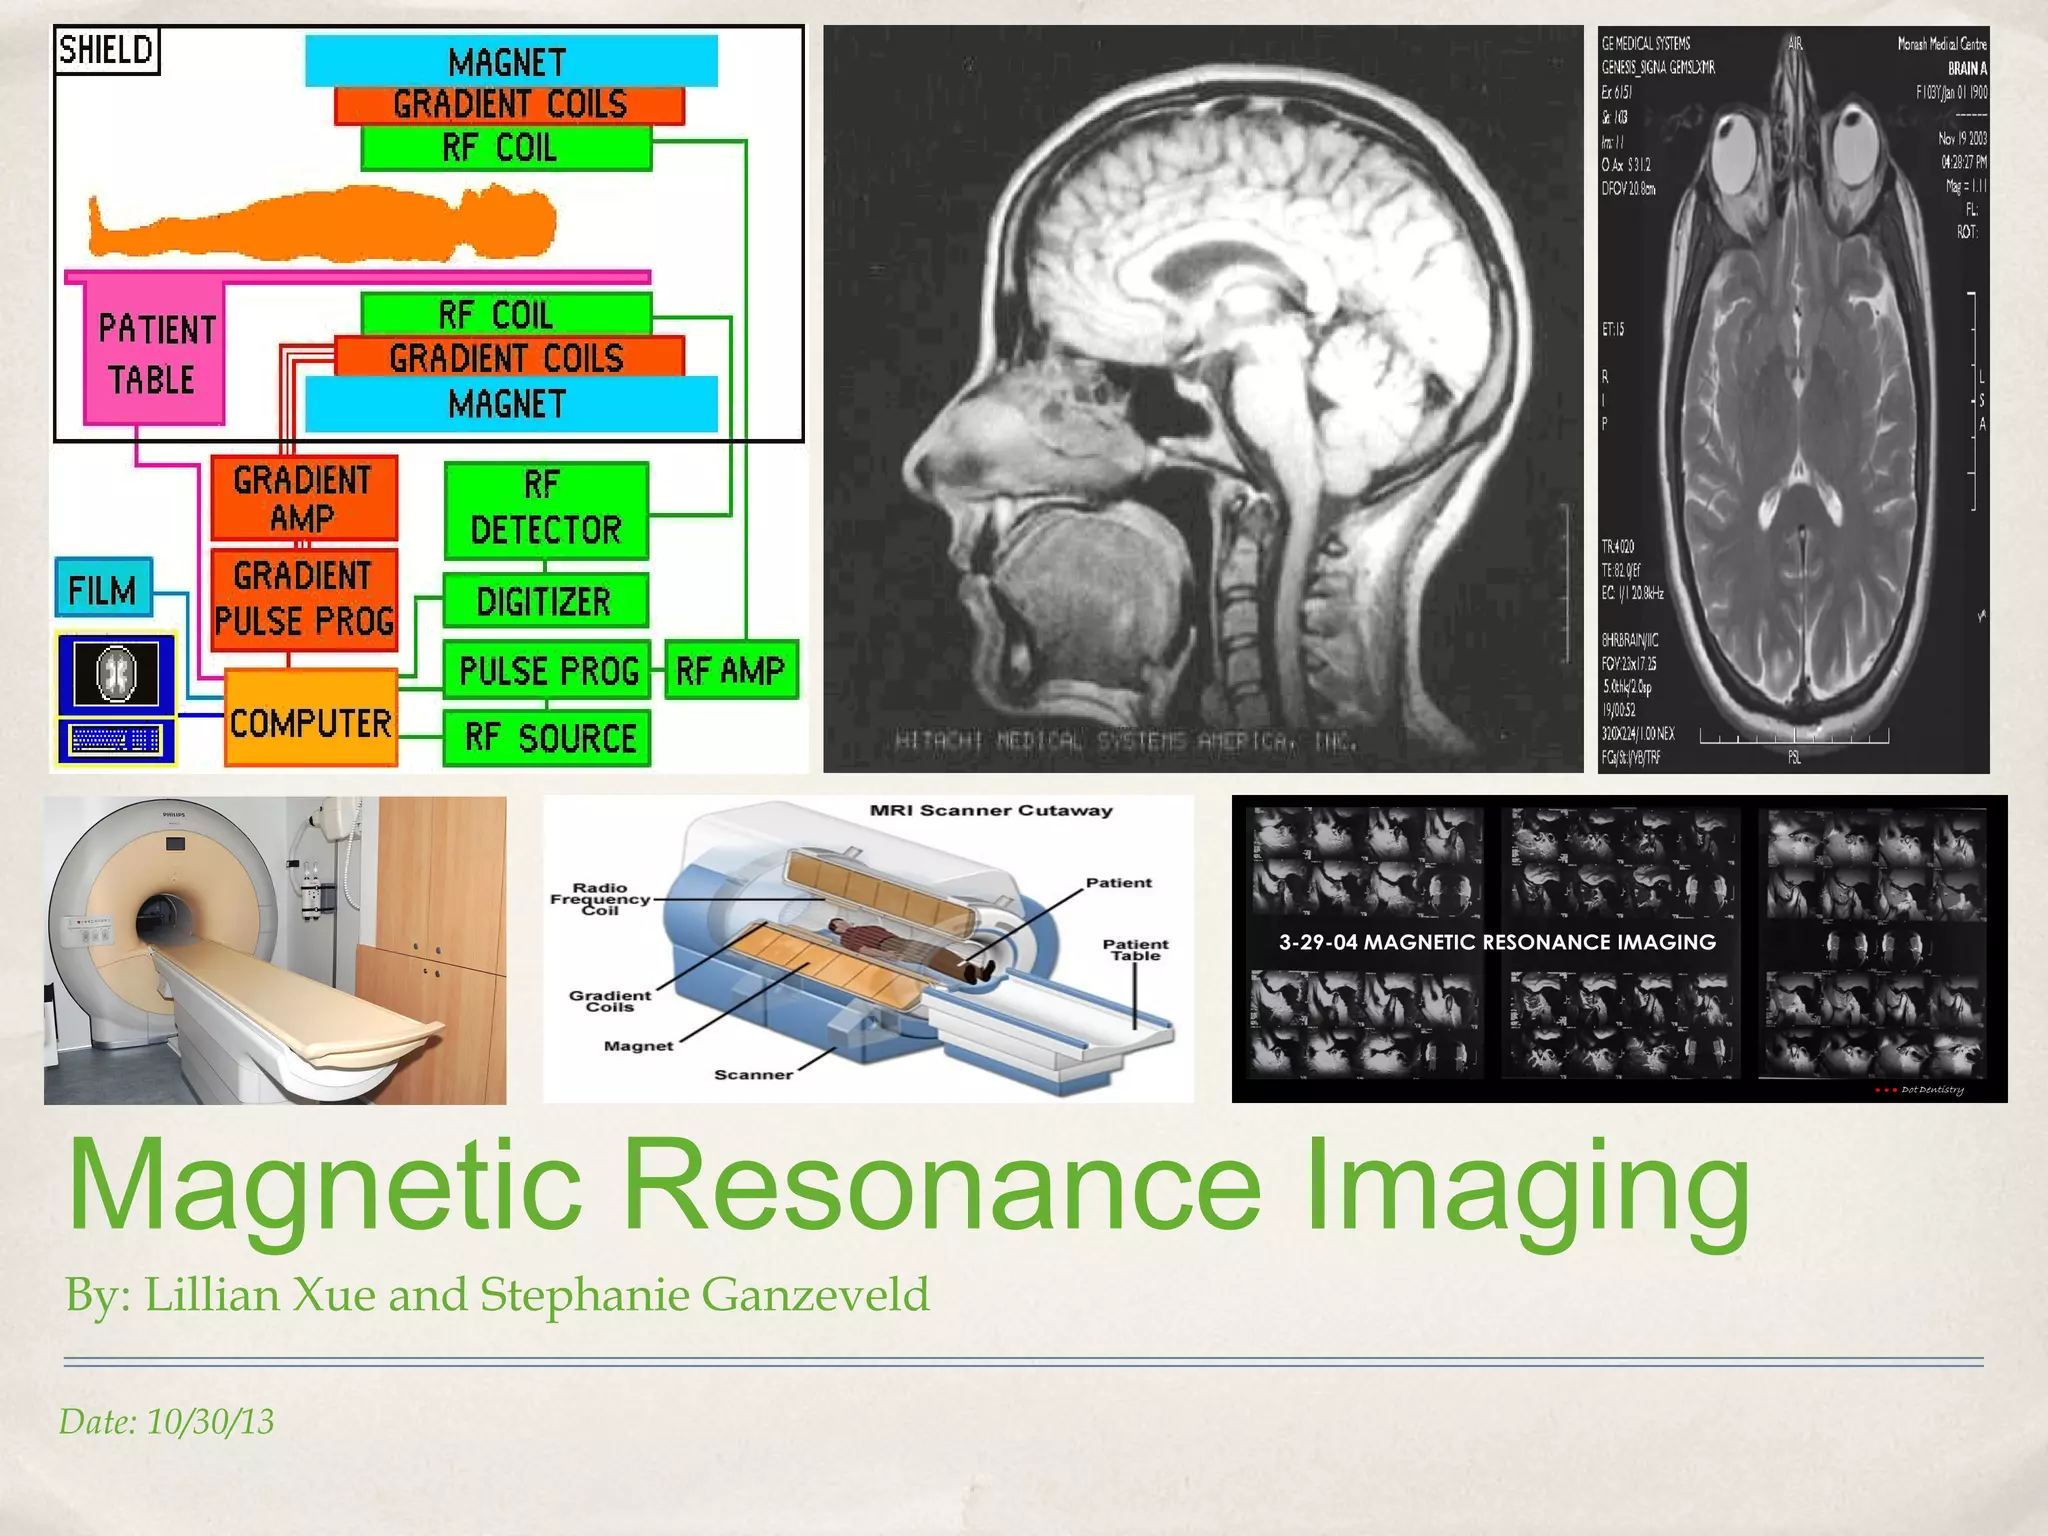Select the Philips MRI scanner photo

click(x=275, y=950)
